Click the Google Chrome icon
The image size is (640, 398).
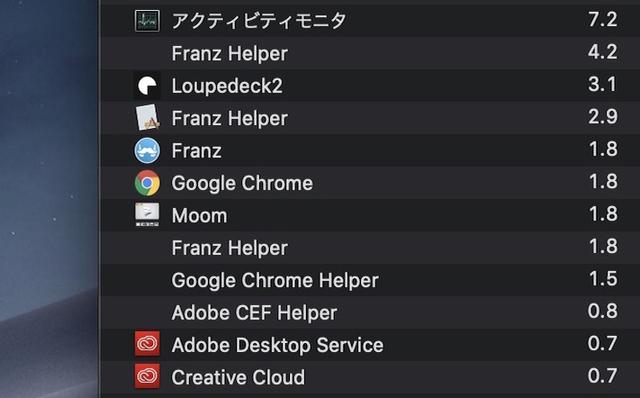[147, 183]
